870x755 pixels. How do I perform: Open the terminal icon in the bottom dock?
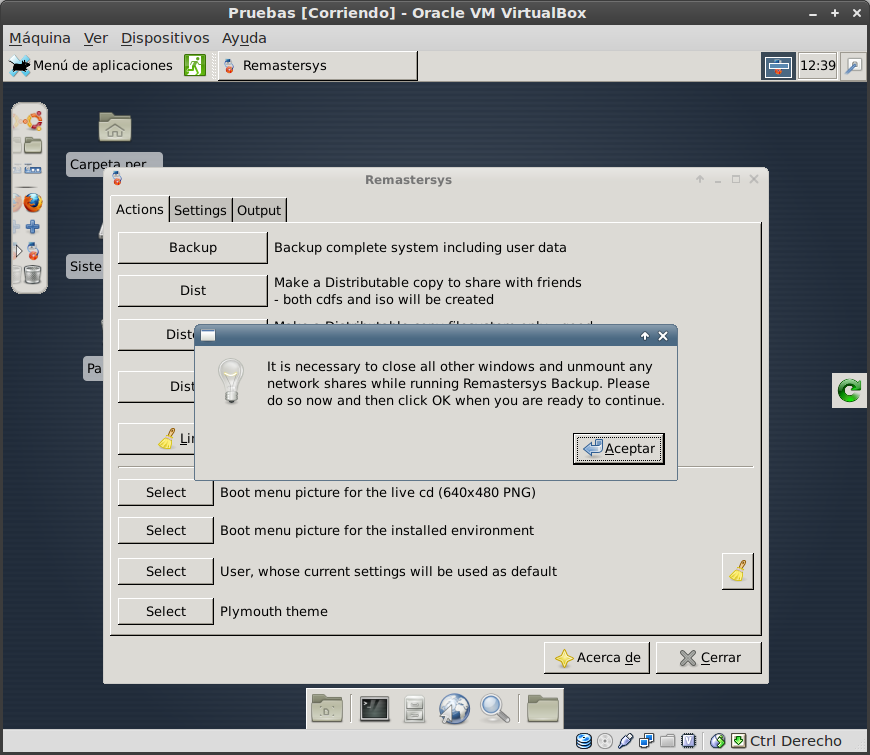pos(375,708)
